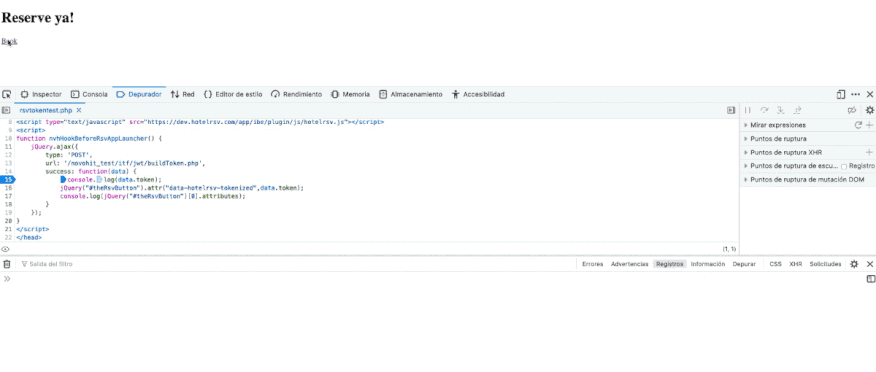Click the buildToken.php URL string
Viewport: 876px width, 372px height.
click(134, 164)
